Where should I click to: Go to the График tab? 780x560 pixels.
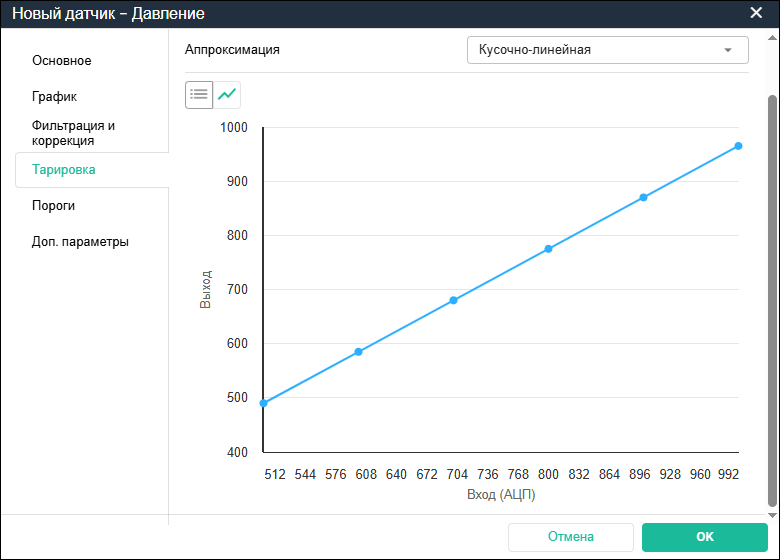pos(54,97)
